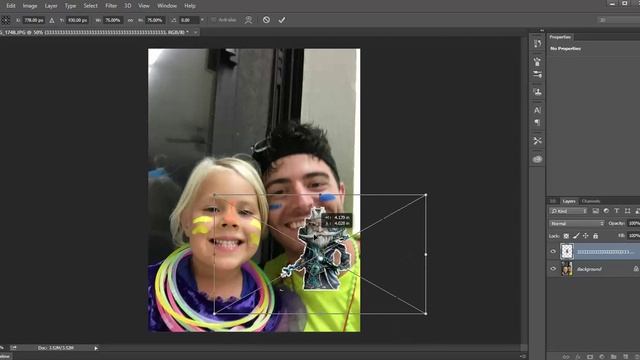Switch to the Channels tab
640x360 pixels.
591,201
